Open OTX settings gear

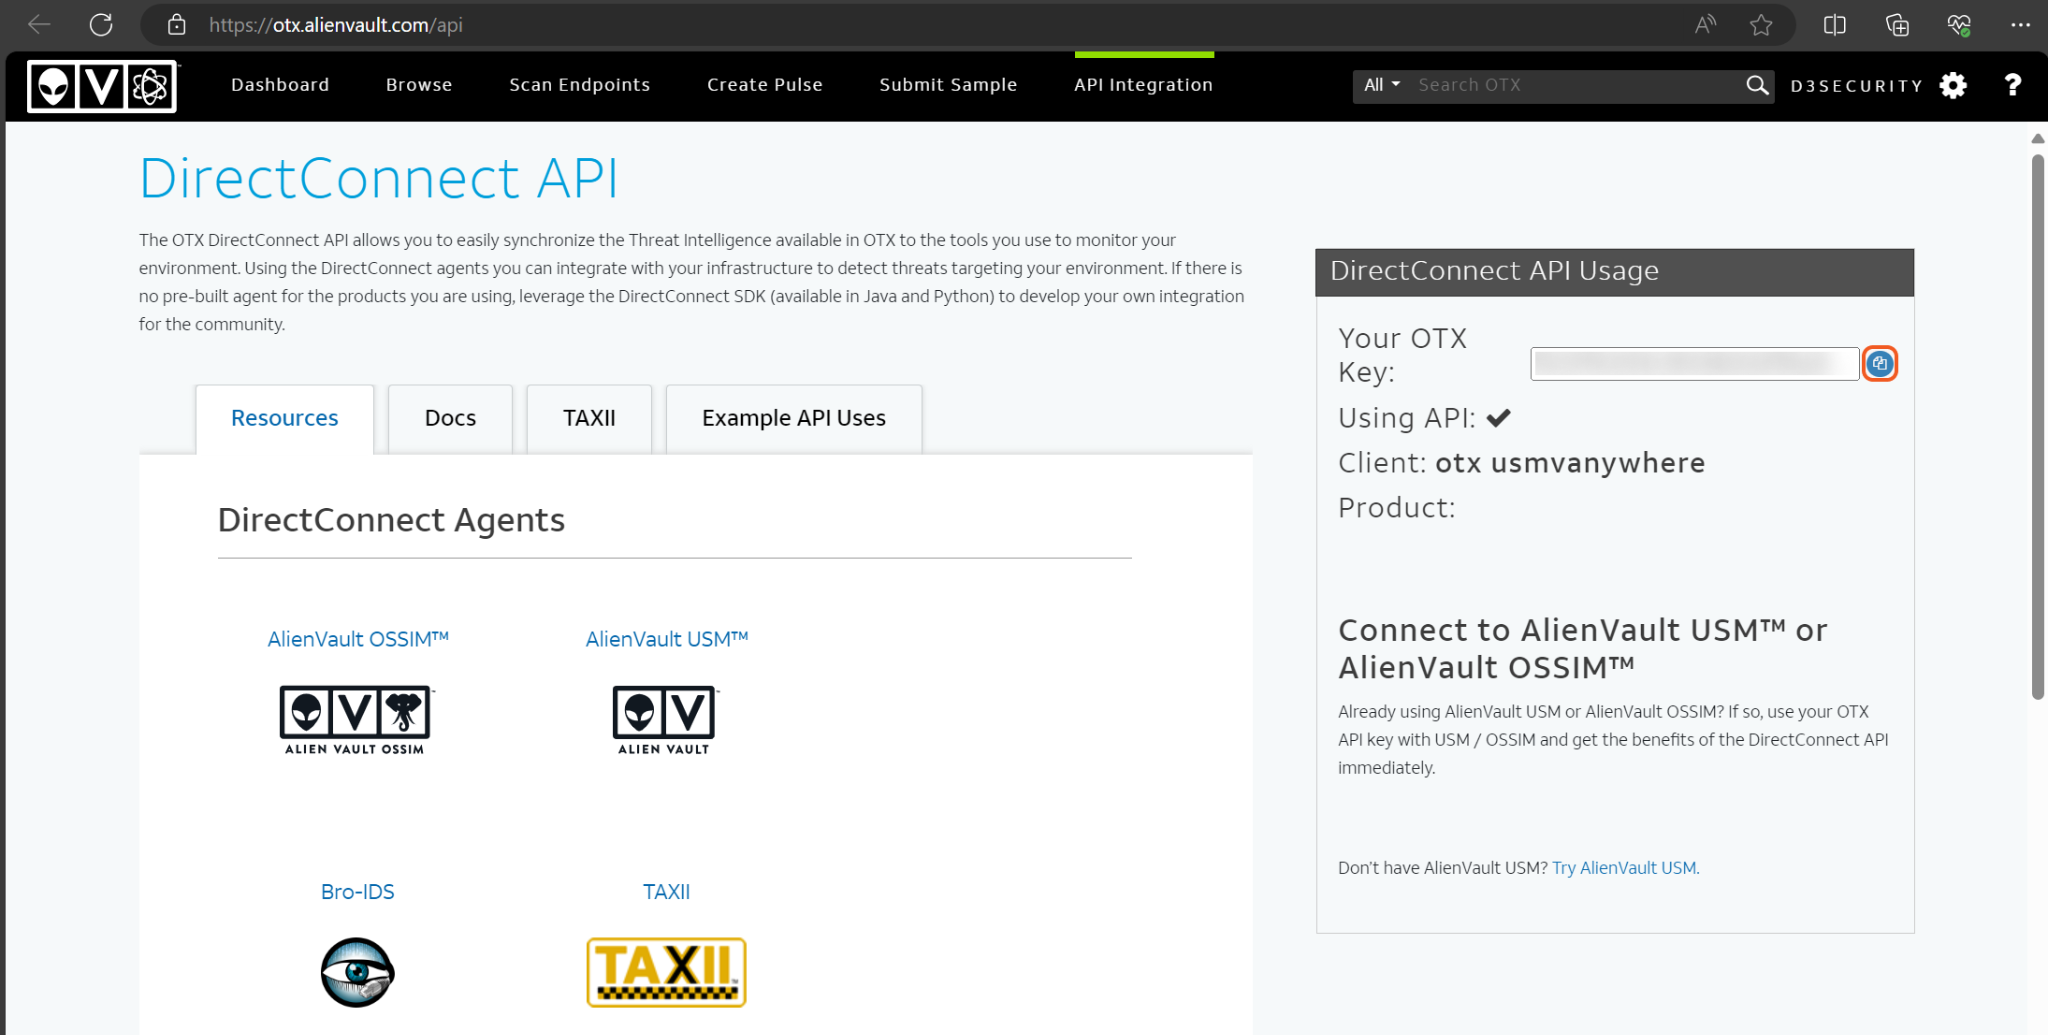[1951, 85]
